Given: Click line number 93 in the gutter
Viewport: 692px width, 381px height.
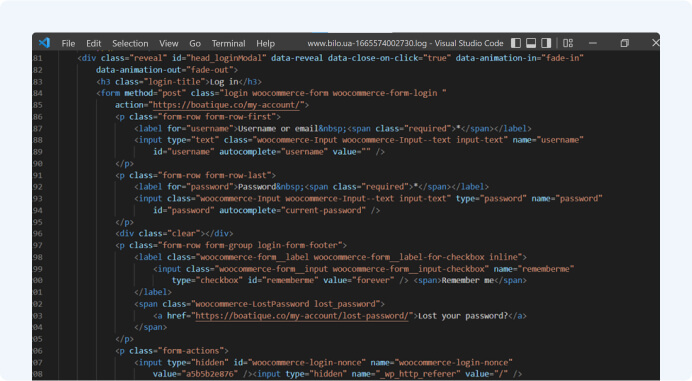Looking at the screenshot, I should tap(38, 199).
